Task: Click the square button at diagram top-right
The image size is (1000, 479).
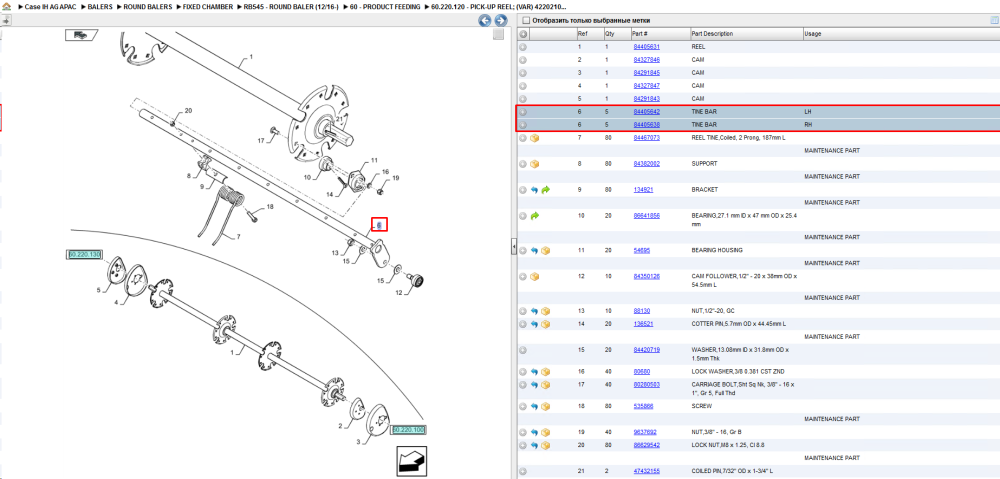Action: click(x=499, y=34)
